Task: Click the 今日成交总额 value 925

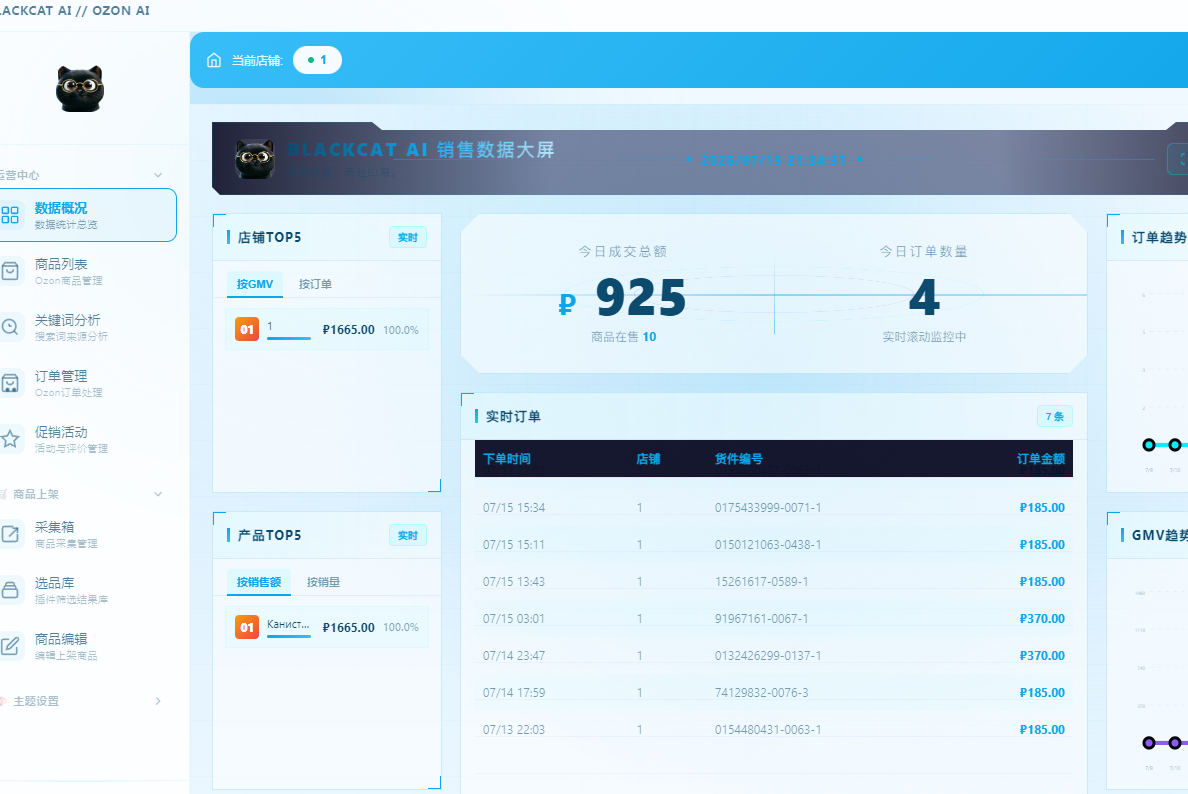Action: 640,297
